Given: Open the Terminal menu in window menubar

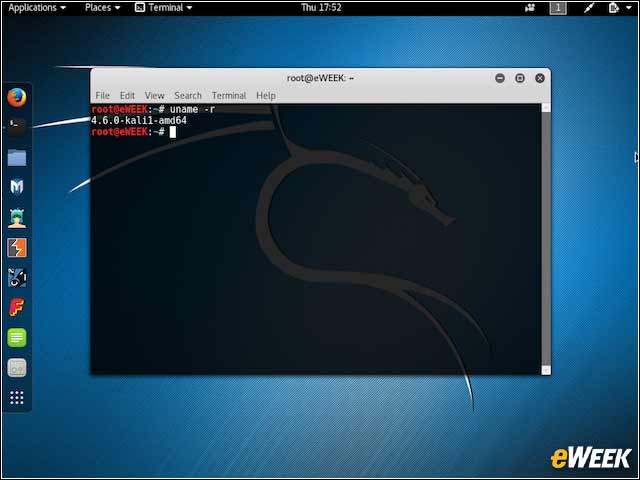Looking at the screenshot, I should click(229, 96).
